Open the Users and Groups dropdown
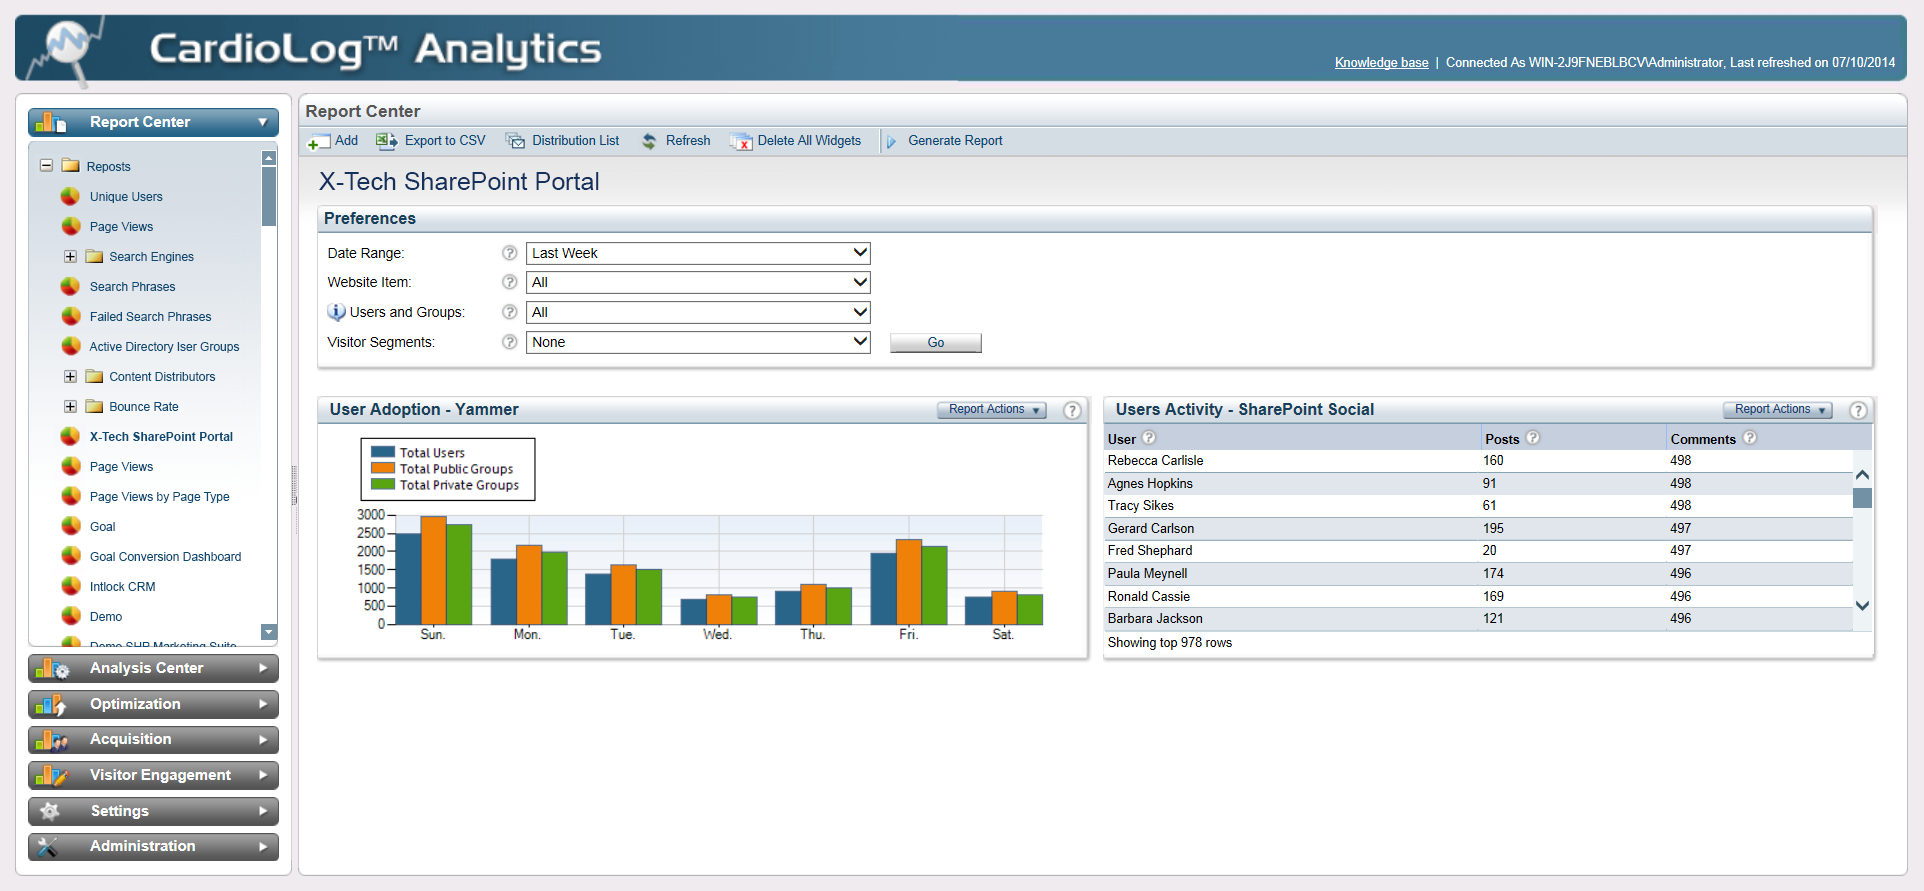Viewport: 1924px width, 891px height. (x=698, y=312)
